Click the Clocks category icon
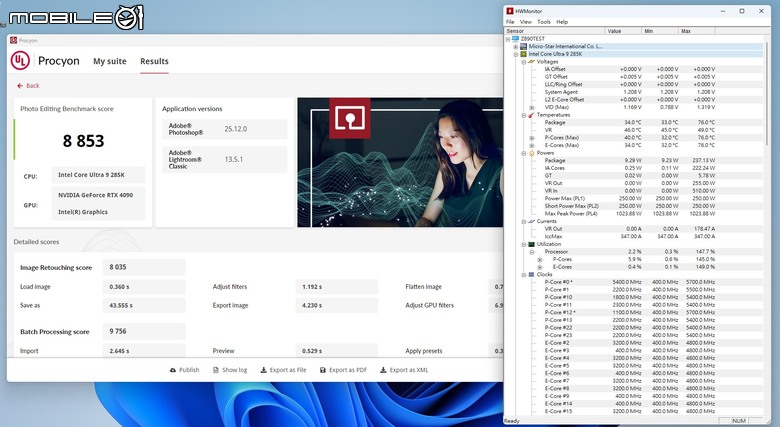This screenshot has height=427, width=780. pyautogui.click(x=531, y=274)
